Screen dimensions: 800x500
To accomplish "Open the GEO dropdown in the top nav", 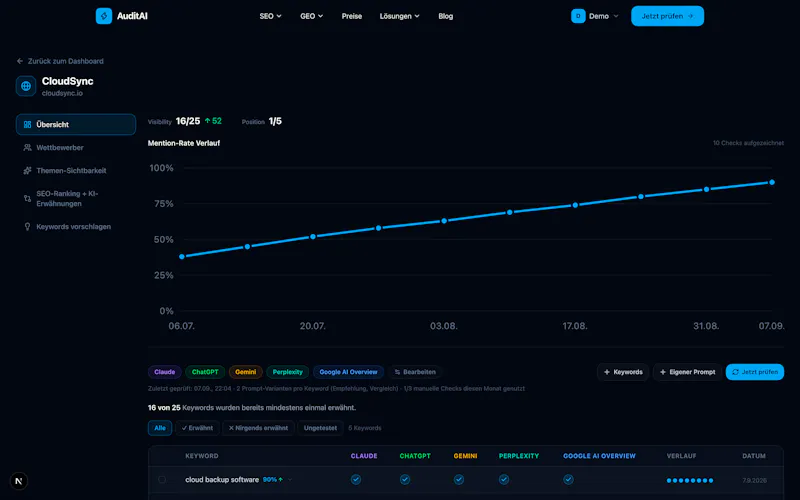I will (311, 16).
